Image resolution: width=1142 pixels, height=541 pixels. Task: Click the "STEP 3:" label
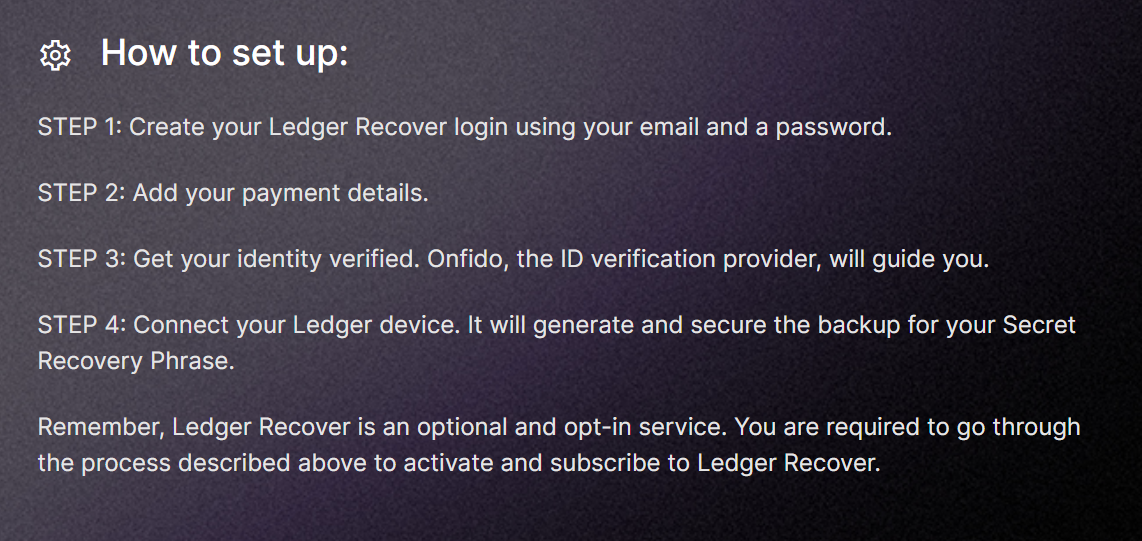81,259
